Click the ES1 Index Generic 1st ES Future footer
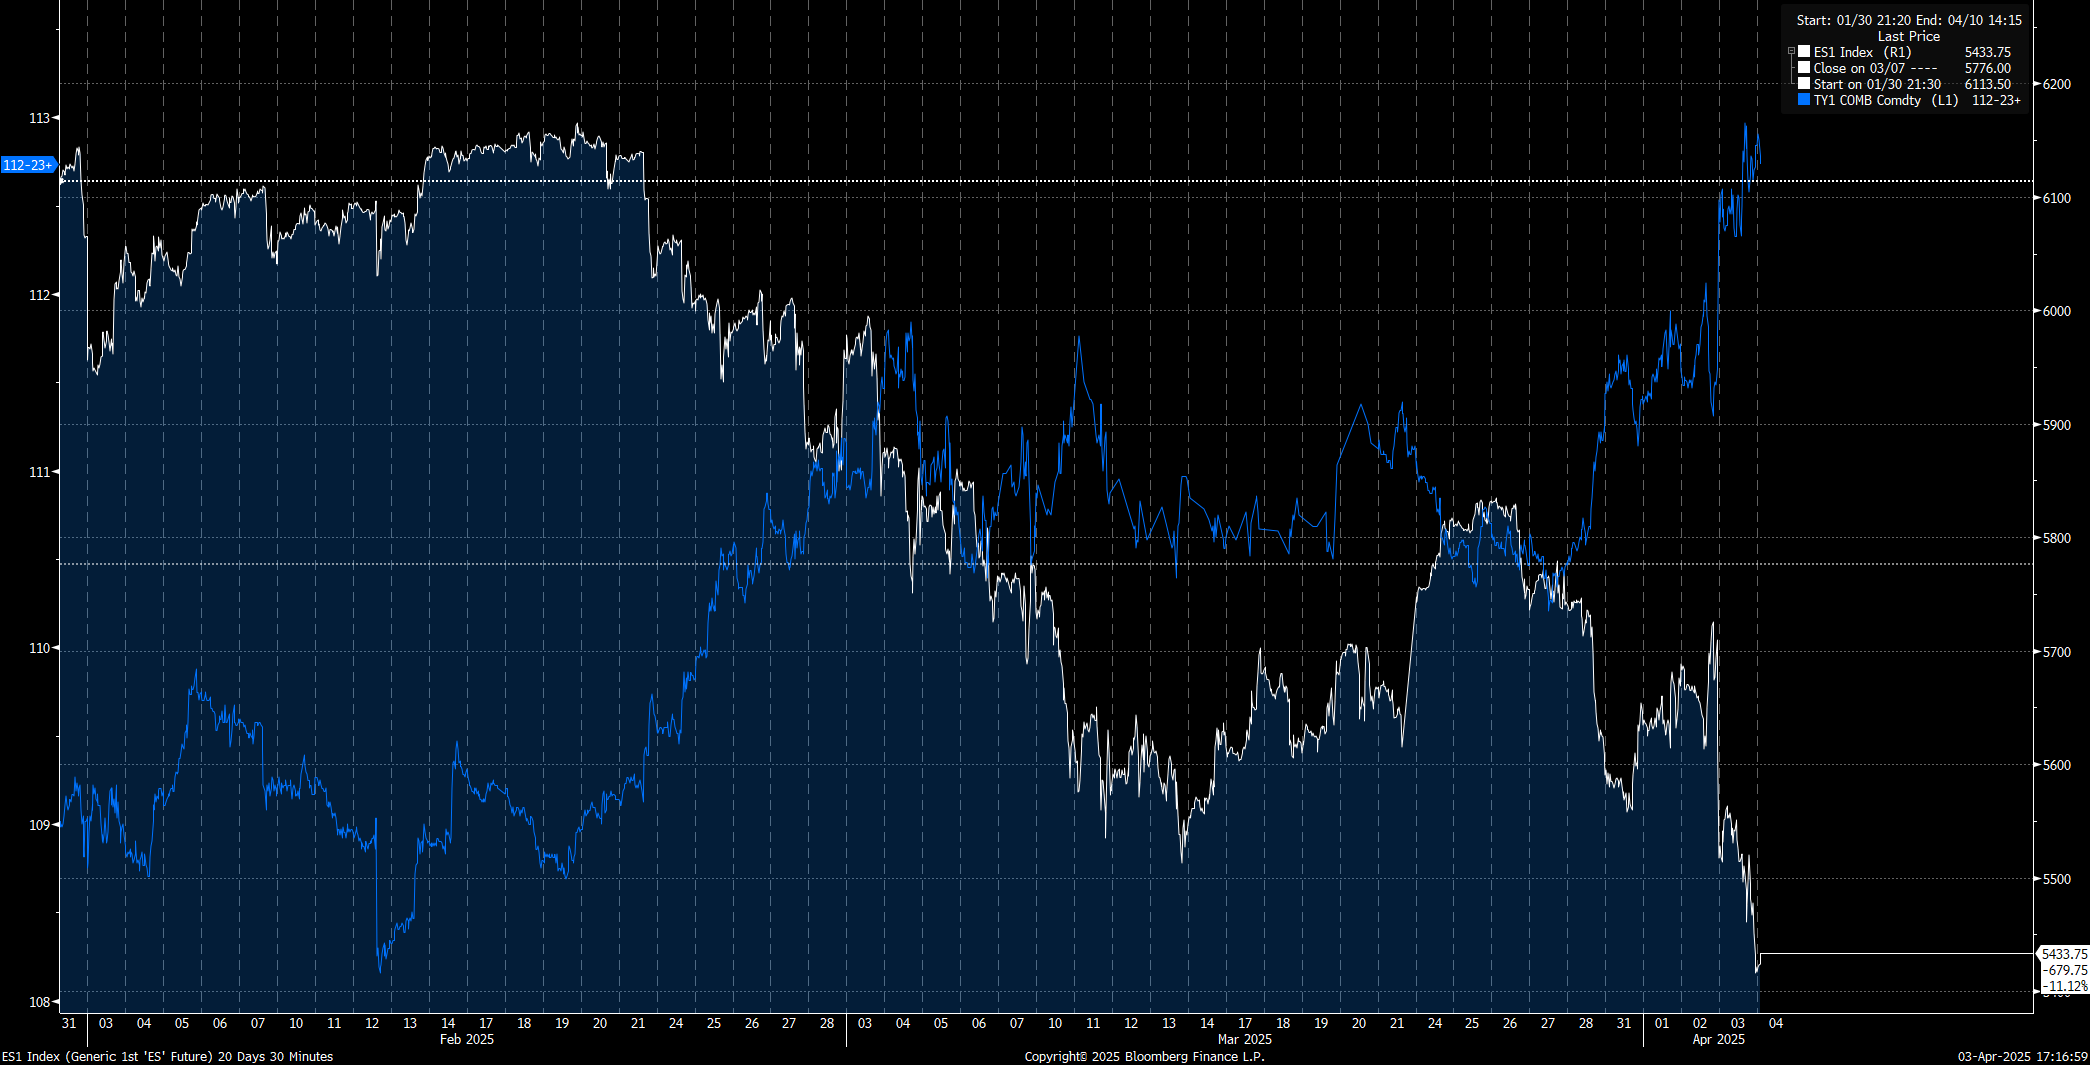The height and width of the screenshot is (1065, 2090). click(x=167, y=1056)
